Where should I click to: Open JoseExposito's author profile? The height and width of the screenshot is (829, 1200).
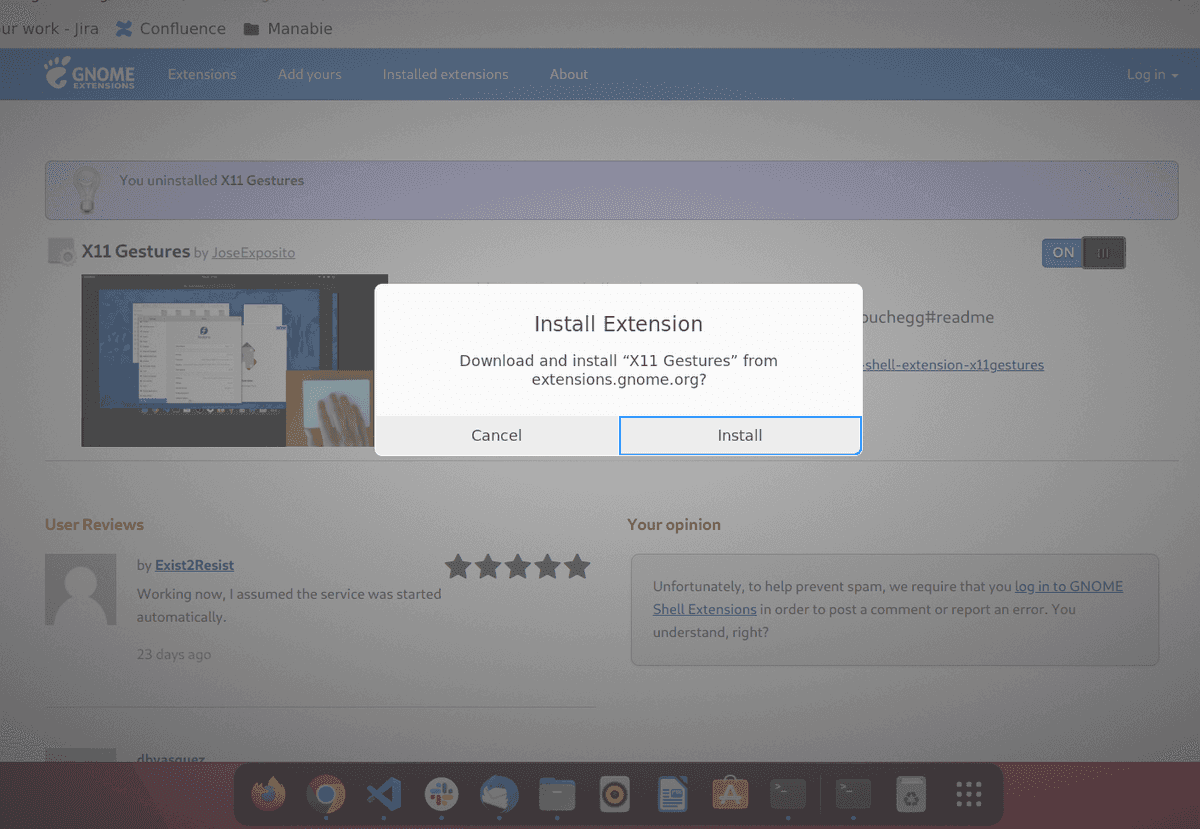pyautogui.click(x=253, y=253)
